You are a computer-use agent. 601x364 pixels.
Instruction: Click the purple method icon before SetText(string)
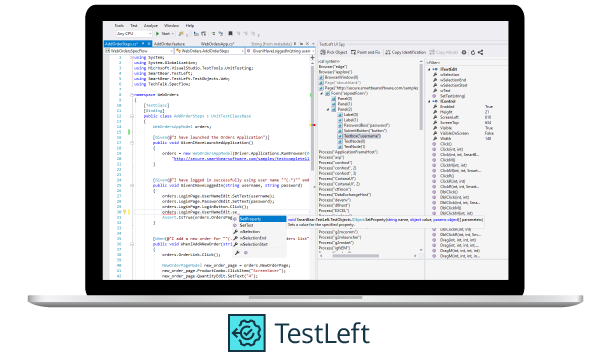(x=435, y=96)
